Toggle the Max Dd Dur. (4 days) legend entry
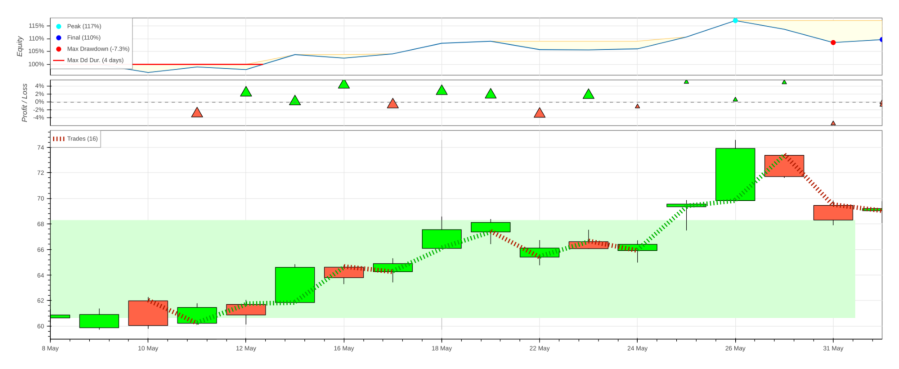This screenshot has height=369, width=899. pos(88,60)
